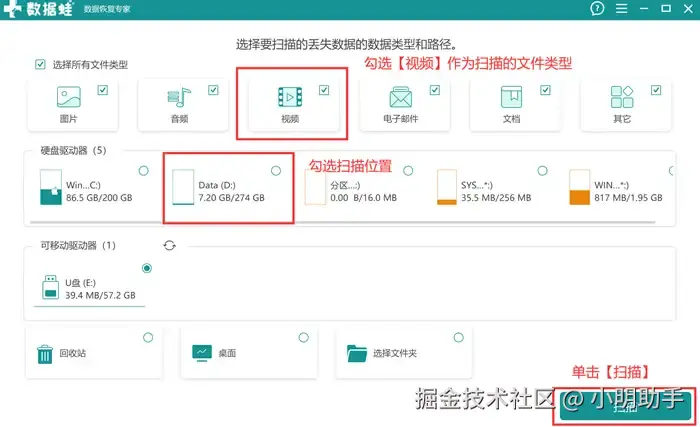Click the 35.5 MB/256 MB size text
This screenshot has height=427, width=700.
point(496,197)
